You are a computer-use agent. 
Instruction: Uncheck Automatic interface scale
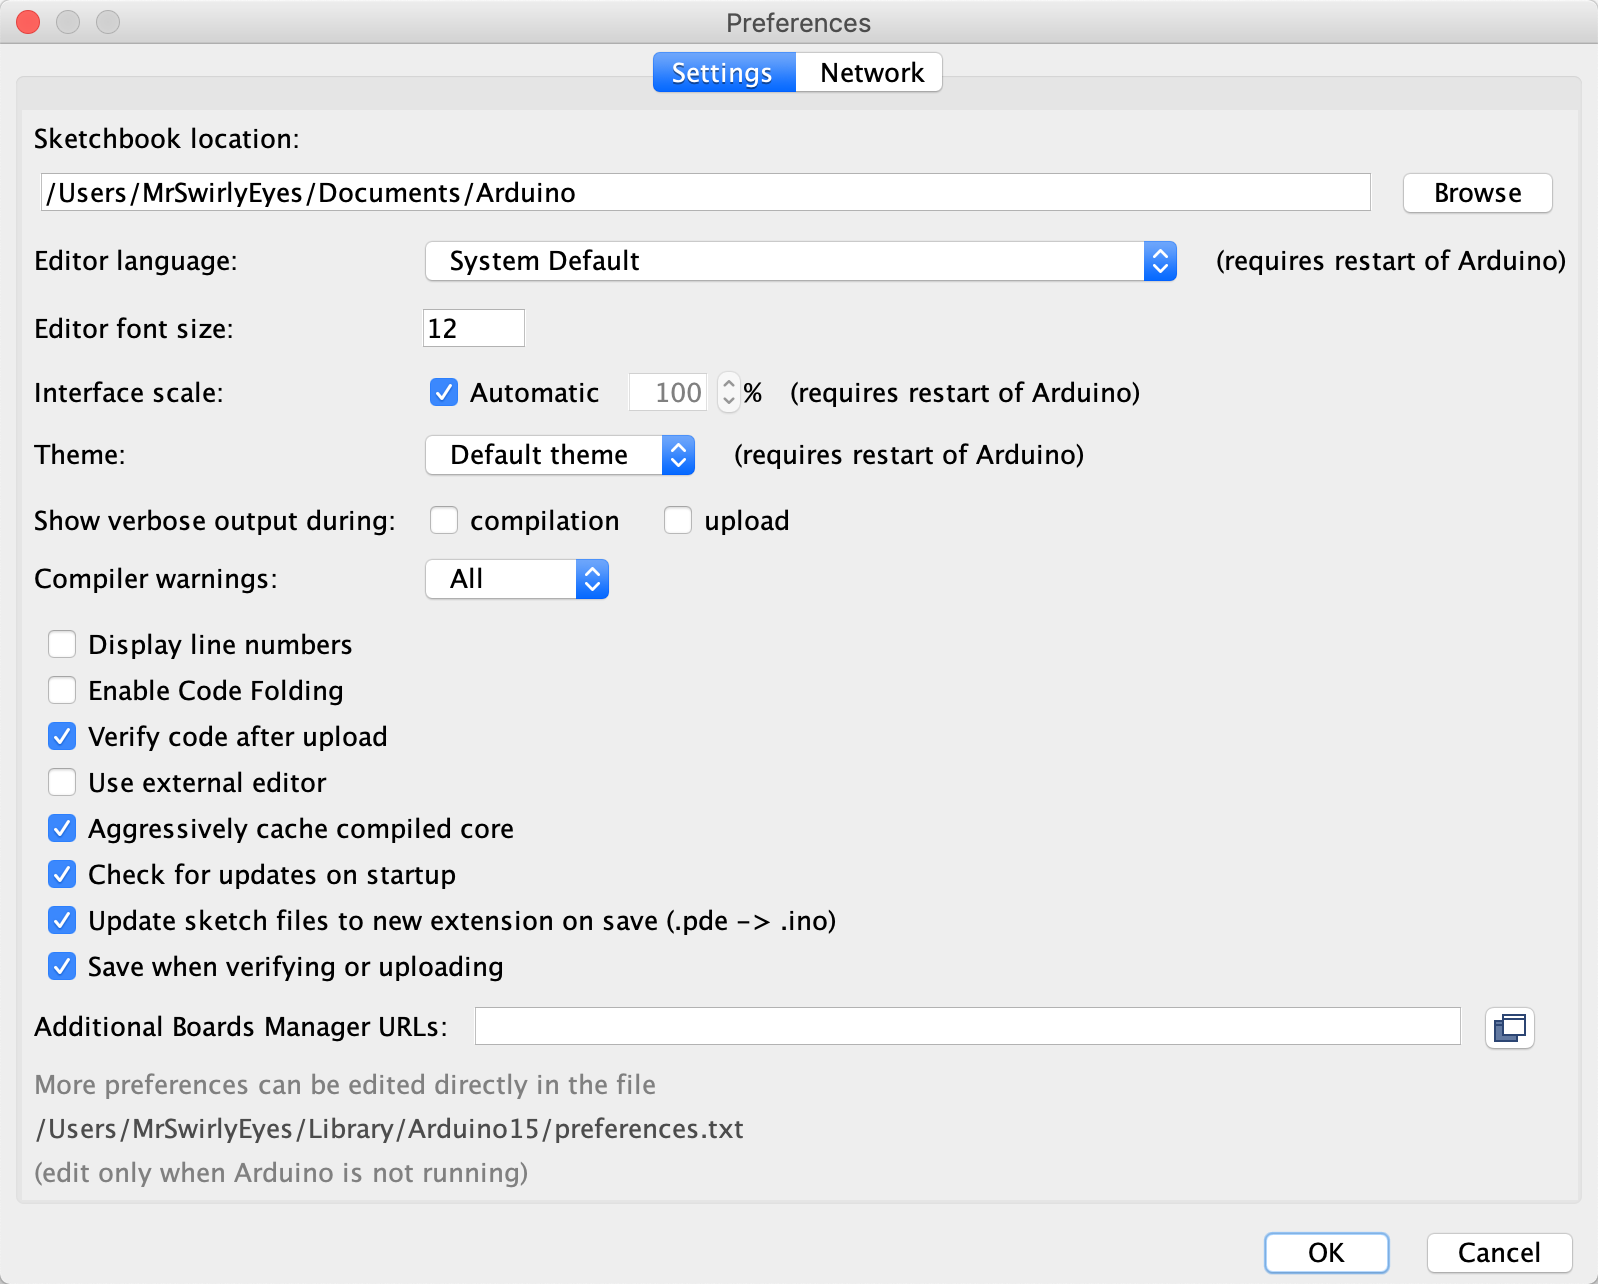coord(444,393)
